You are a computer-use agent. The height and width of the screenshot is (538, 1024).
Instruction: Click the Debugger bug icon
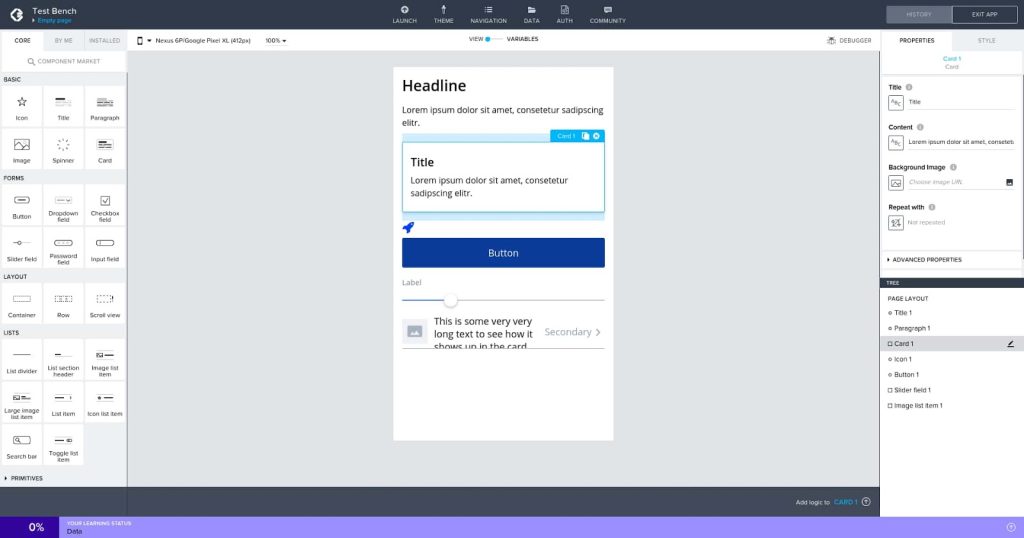831,40
